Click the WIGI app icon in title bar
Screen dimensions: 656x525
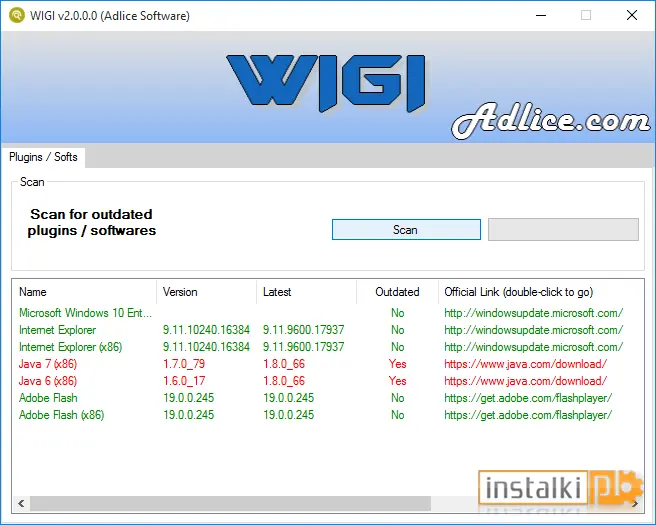click(17, 15)
